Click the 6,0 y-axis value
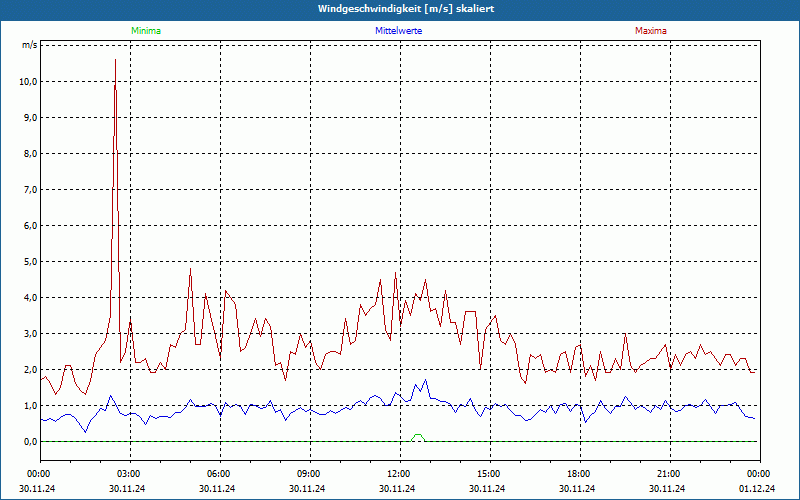The width and height of the screenshot is (800, 500). pos(31,226)
